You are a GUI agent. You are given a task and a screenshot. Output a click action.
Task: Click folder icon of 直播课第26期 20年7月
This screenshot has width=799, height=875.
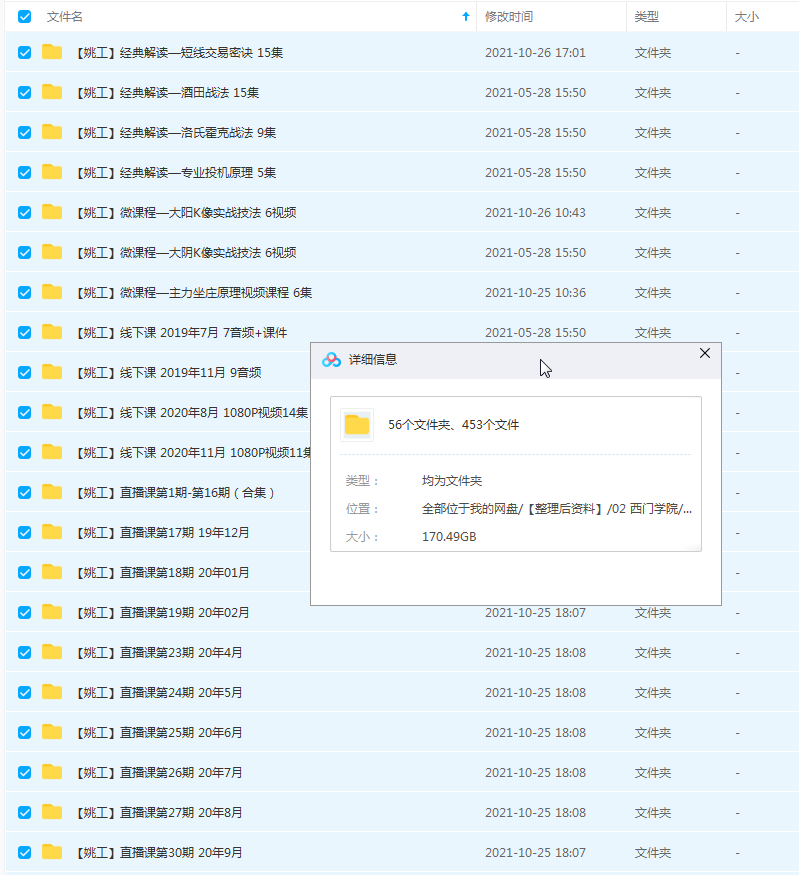(x=52, y=772)
